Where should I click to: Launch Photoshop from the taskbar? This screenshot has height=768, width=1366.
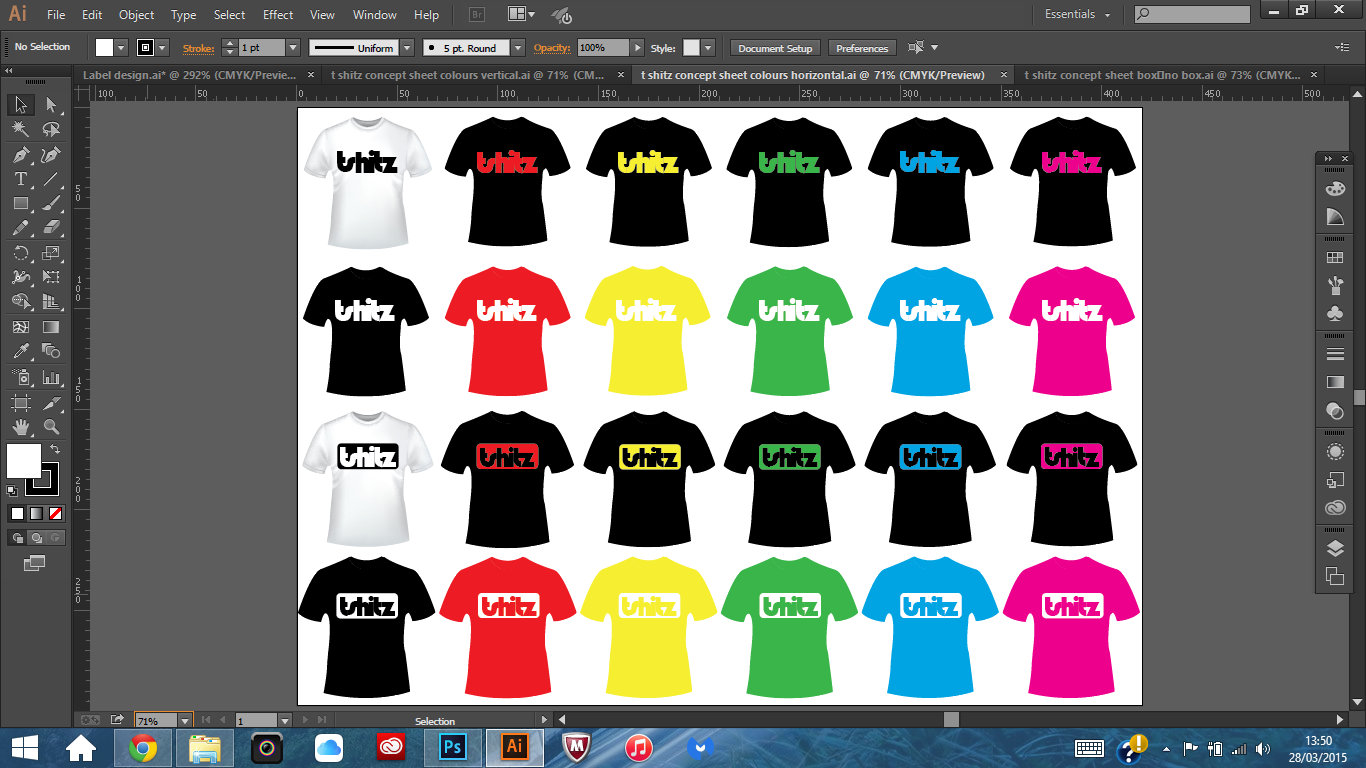point(453,747)
